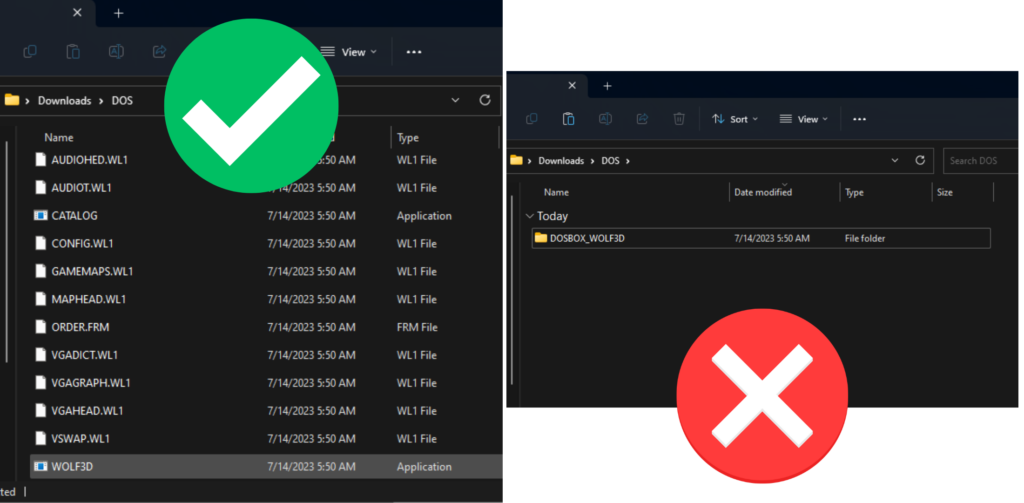Open See more (…) in the WL1 files window
The image size is (1024, 503).
[x=414, y=52]
